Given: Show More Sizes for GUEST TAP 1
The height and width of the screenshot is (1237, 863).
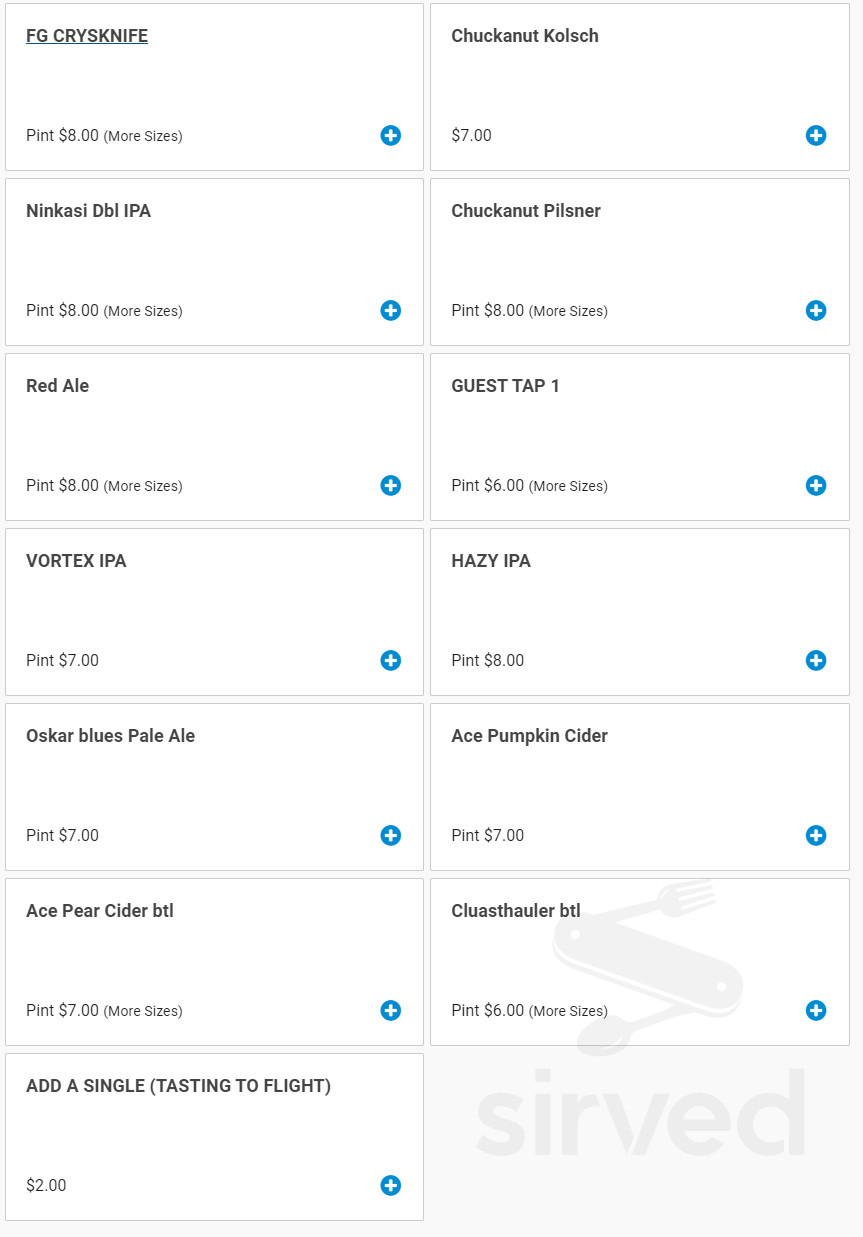Looking at the screenshot, I should (x=568, y=486).
